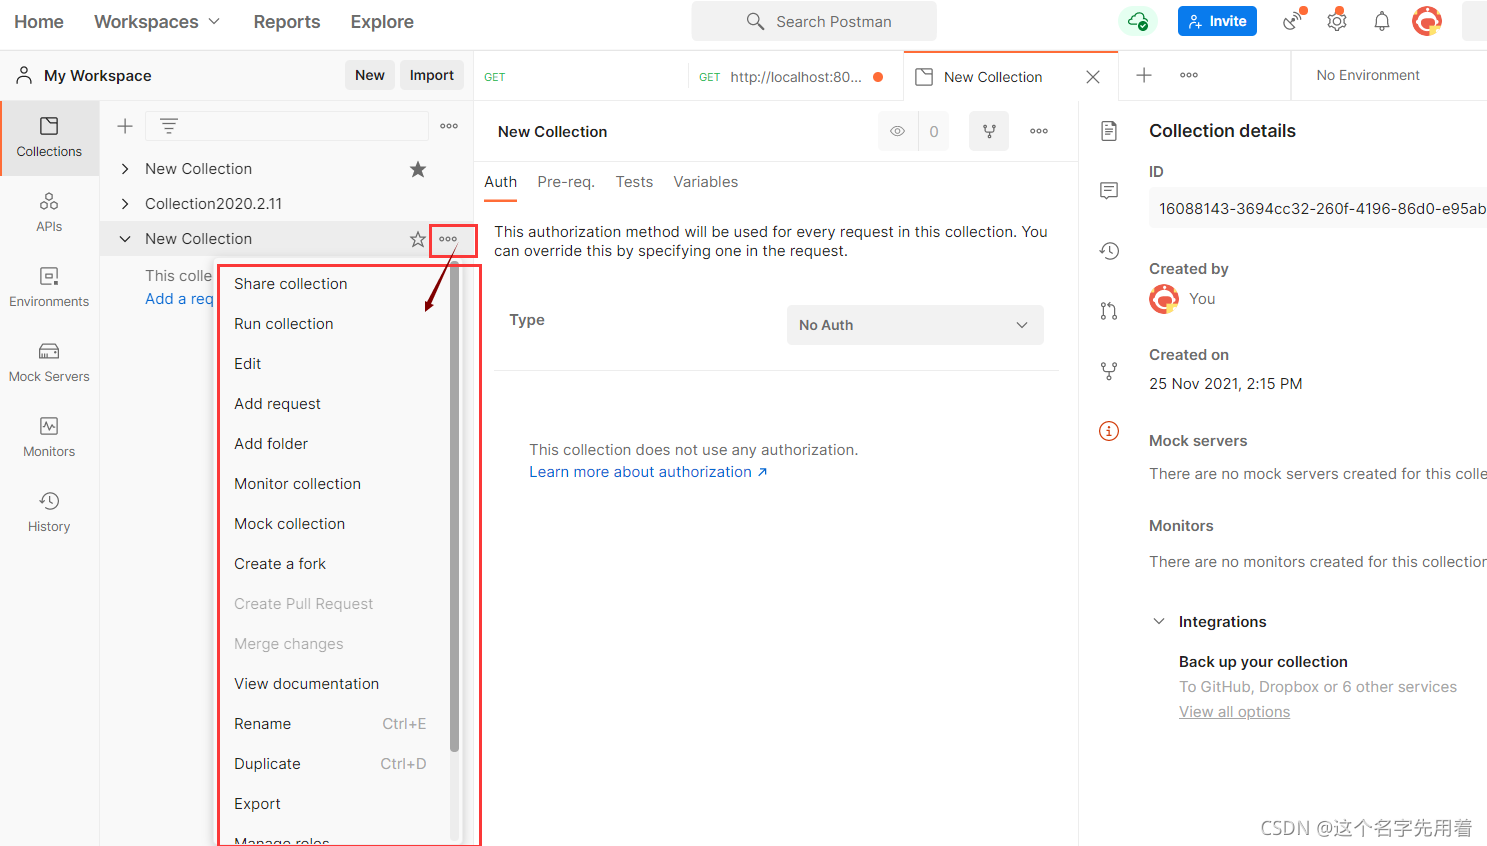
Task: Click the filter icon in collections search
Action: (x=169, y=126)
